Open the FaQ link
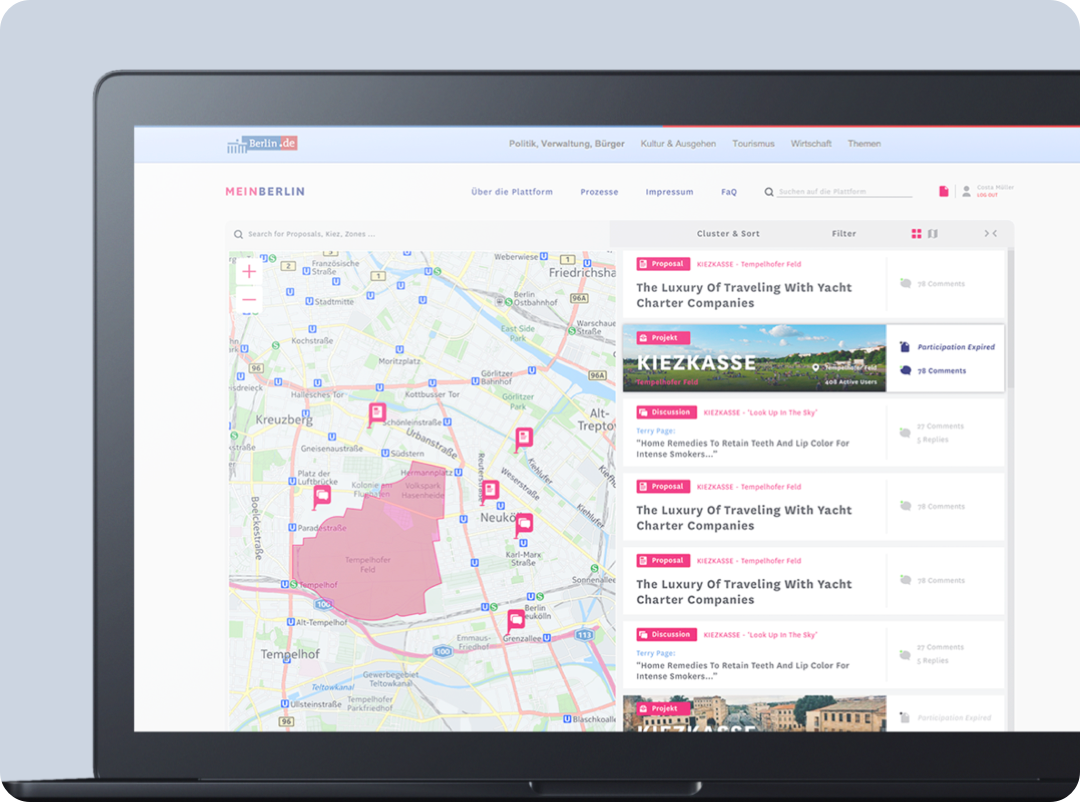 click(x=729, y=192)
